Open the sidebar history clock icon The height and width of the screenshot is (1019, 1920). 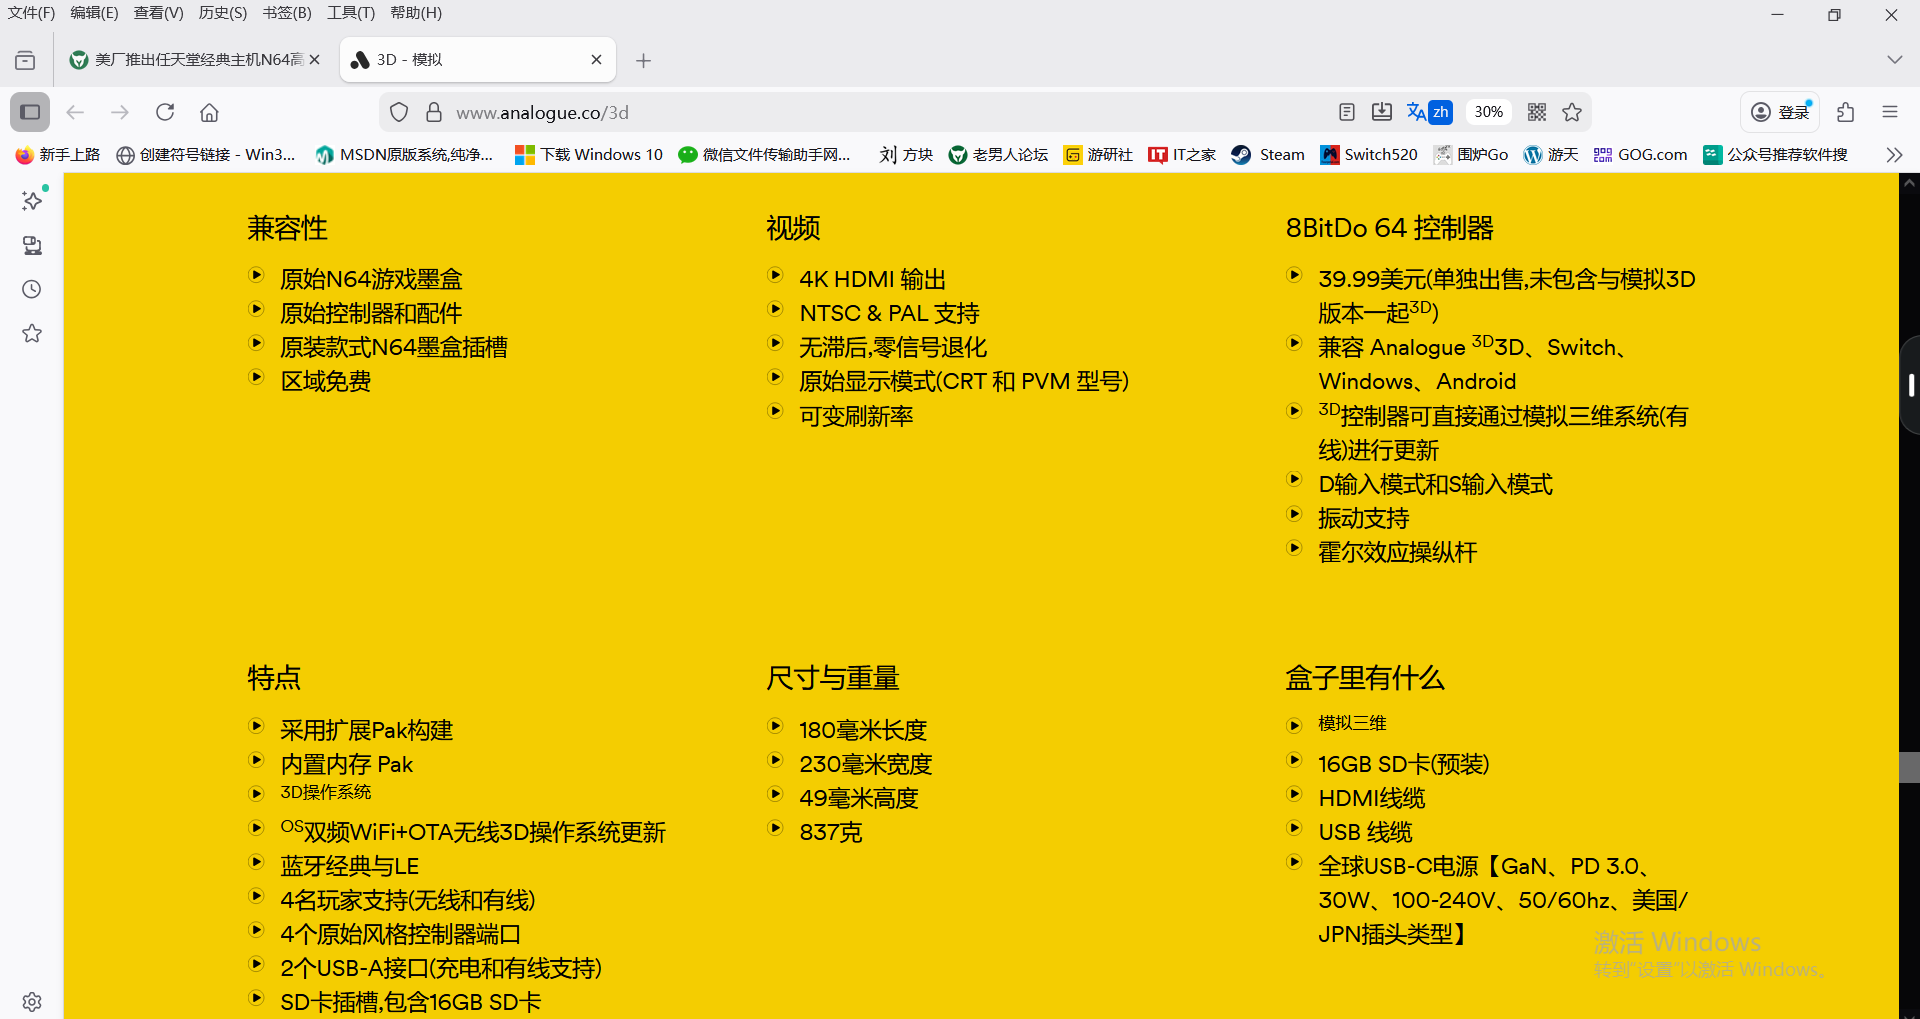[x=32, y=289]
